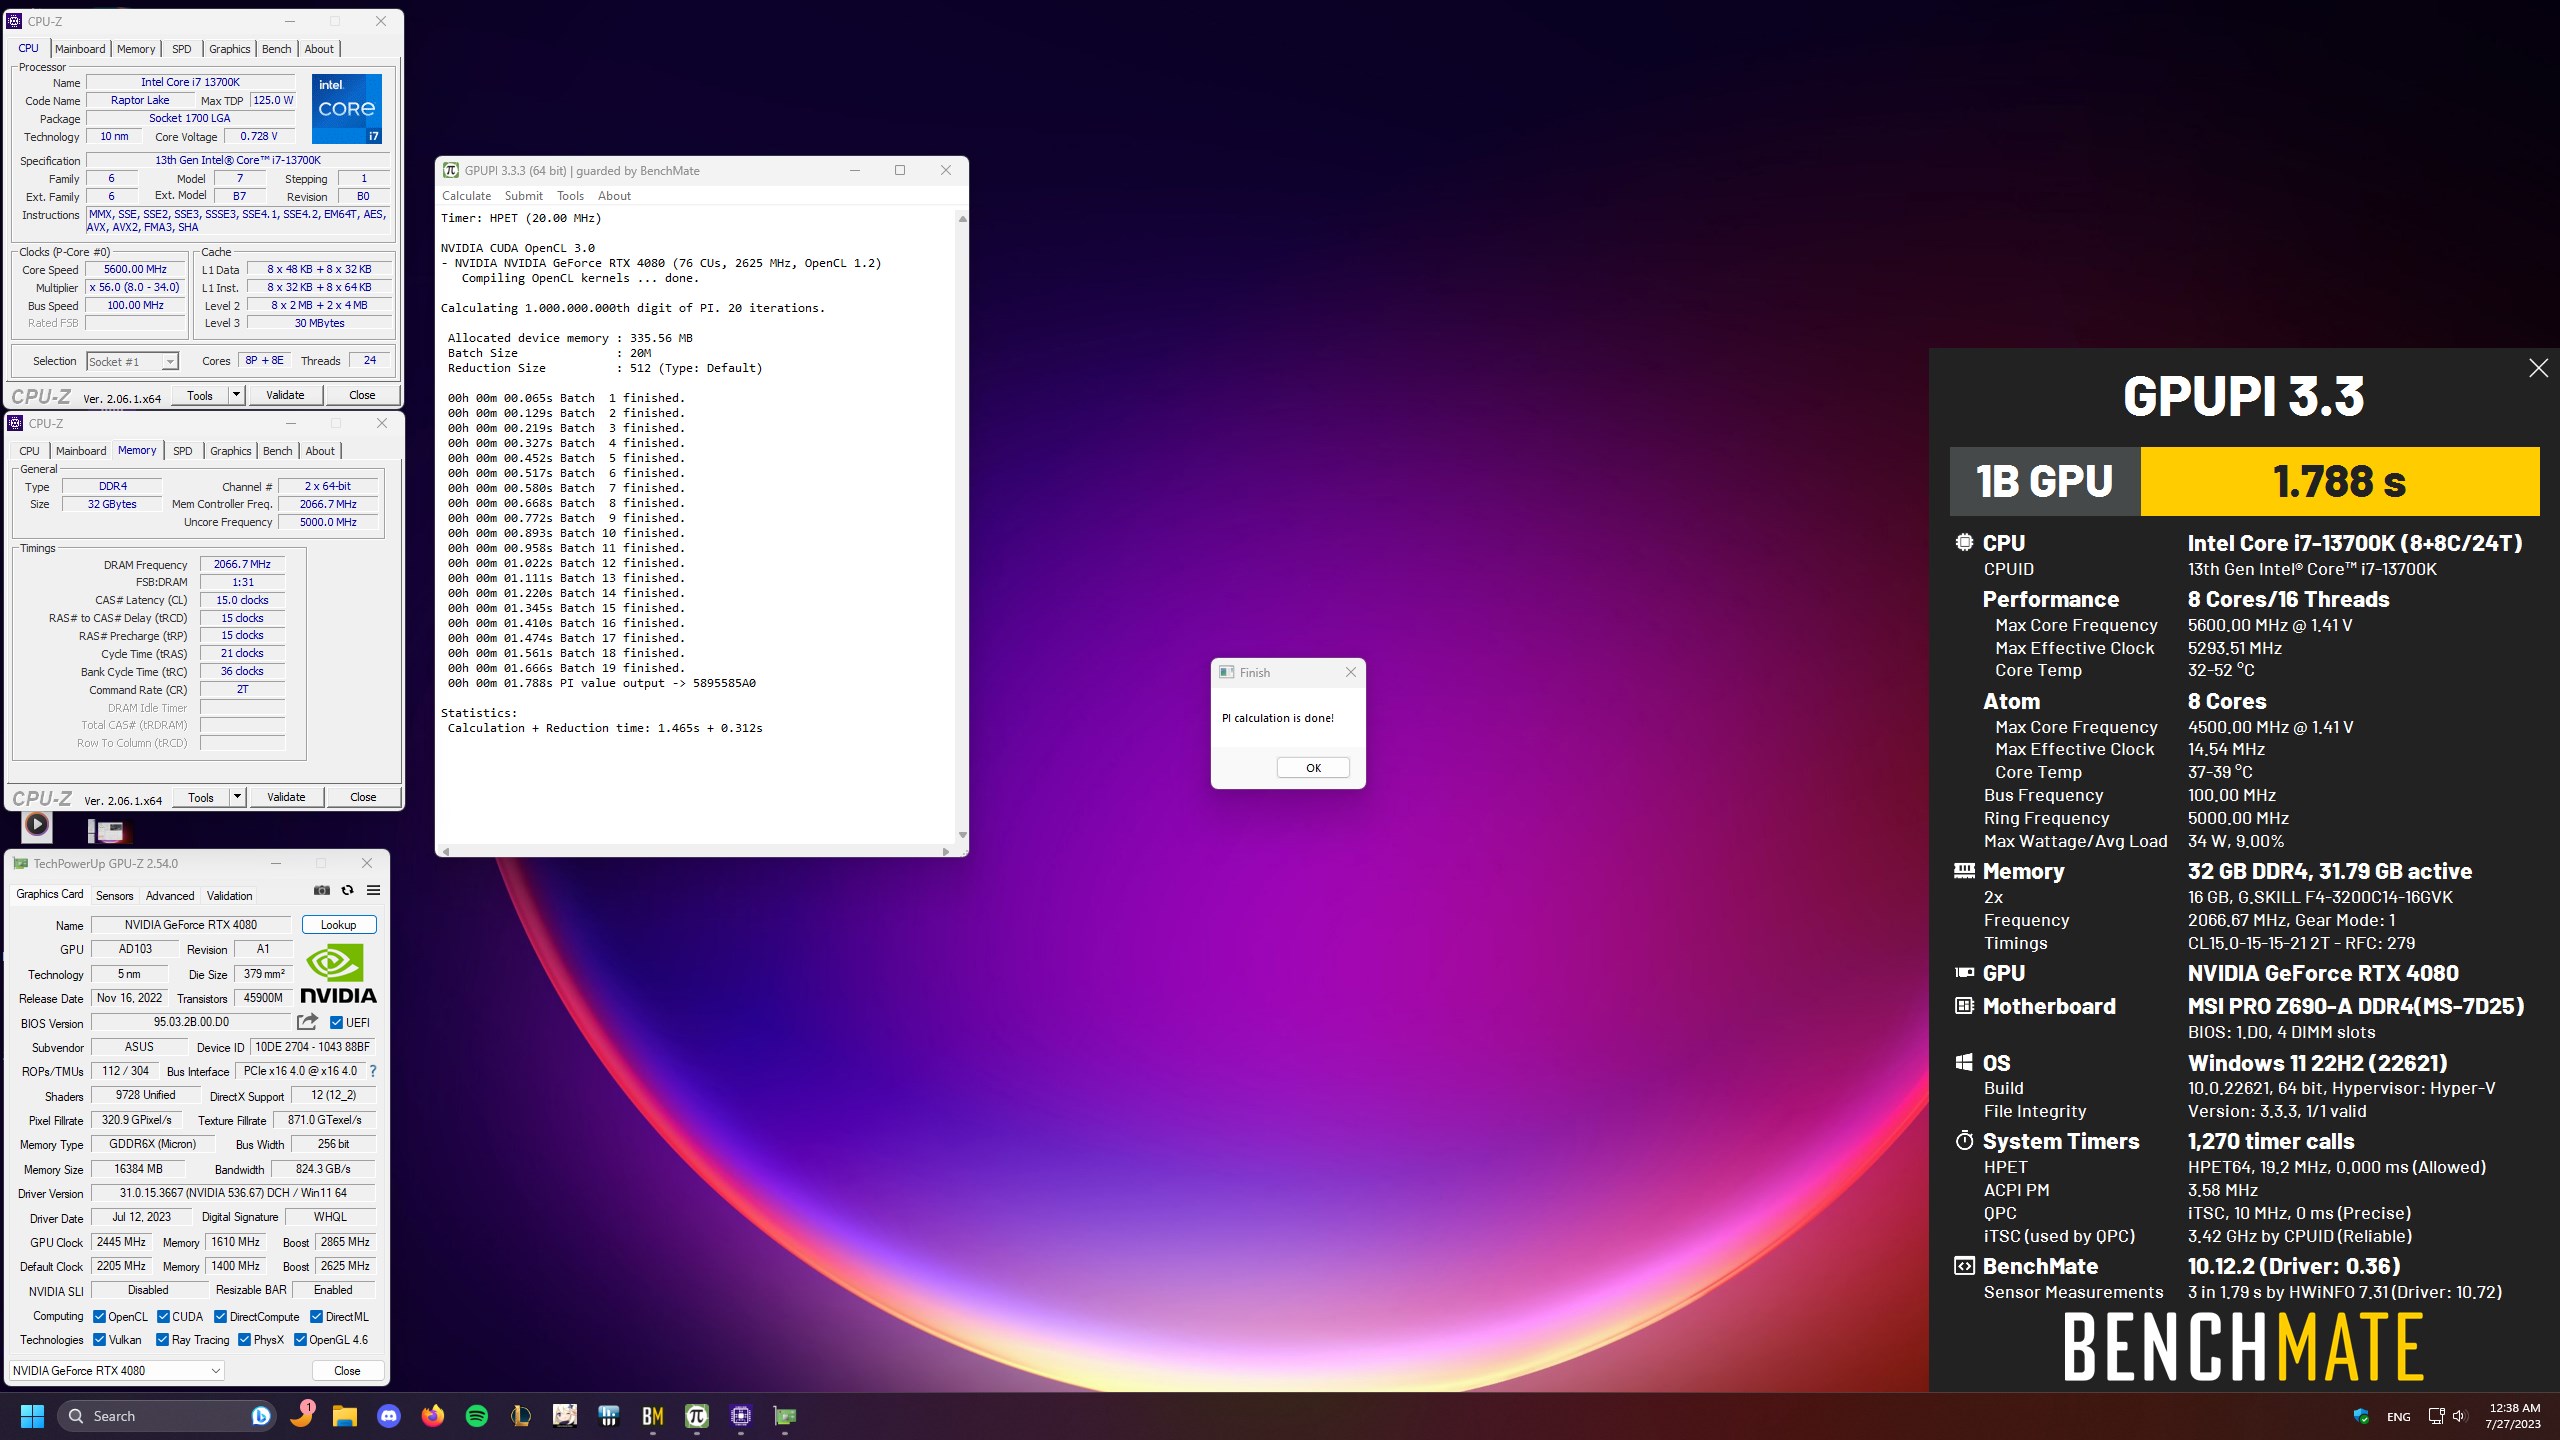Switch to SPD tab in top CPU-Z window
The image size is (2560, 1440).
point(181,49)
